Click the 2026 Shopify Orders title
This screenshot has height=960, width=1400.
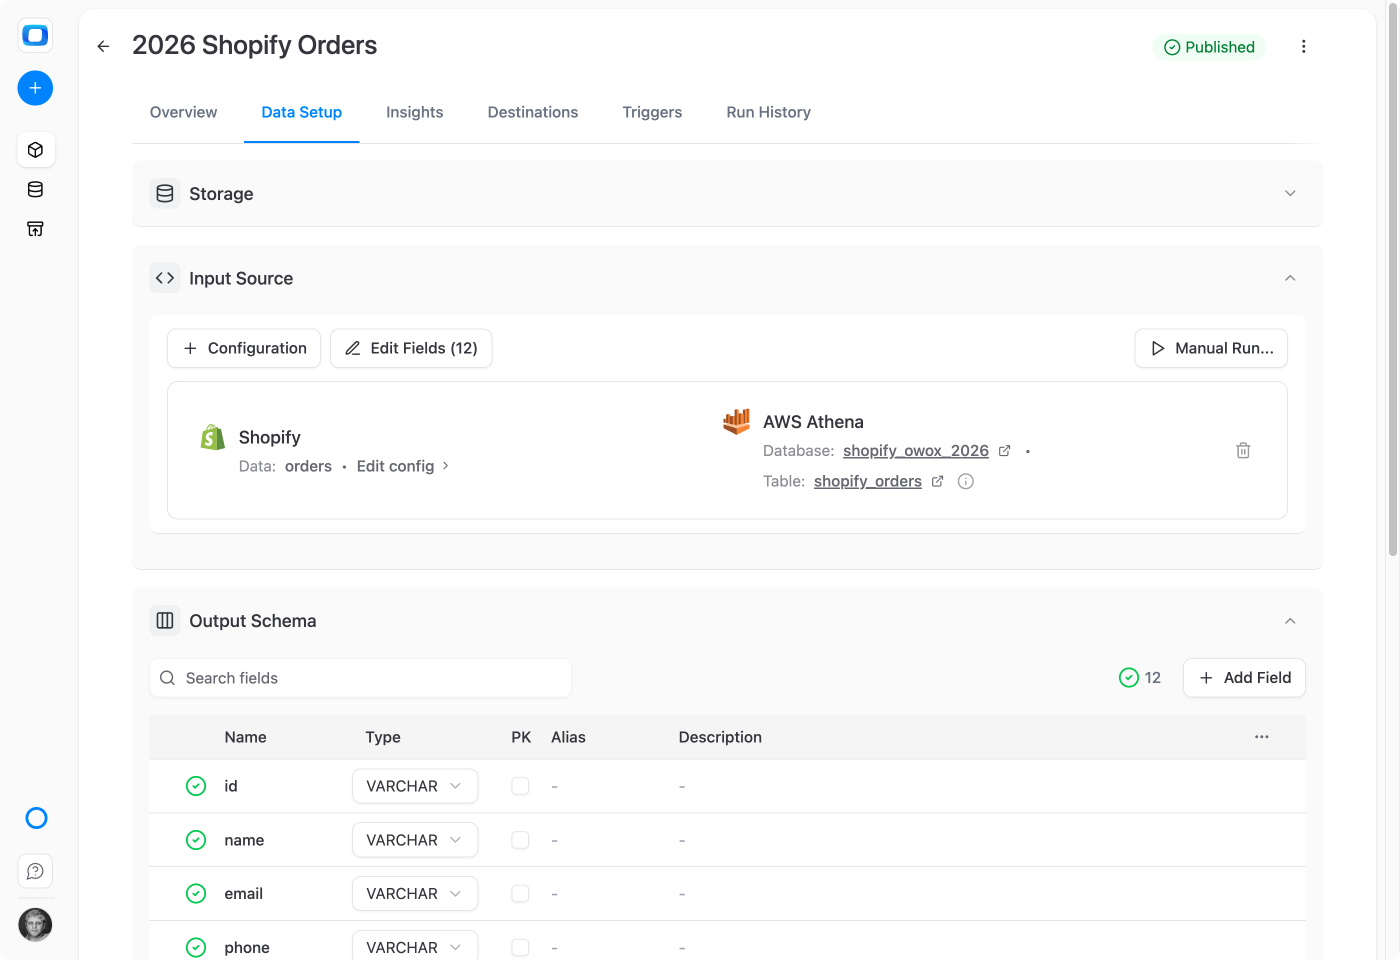(x=255, y=45)
